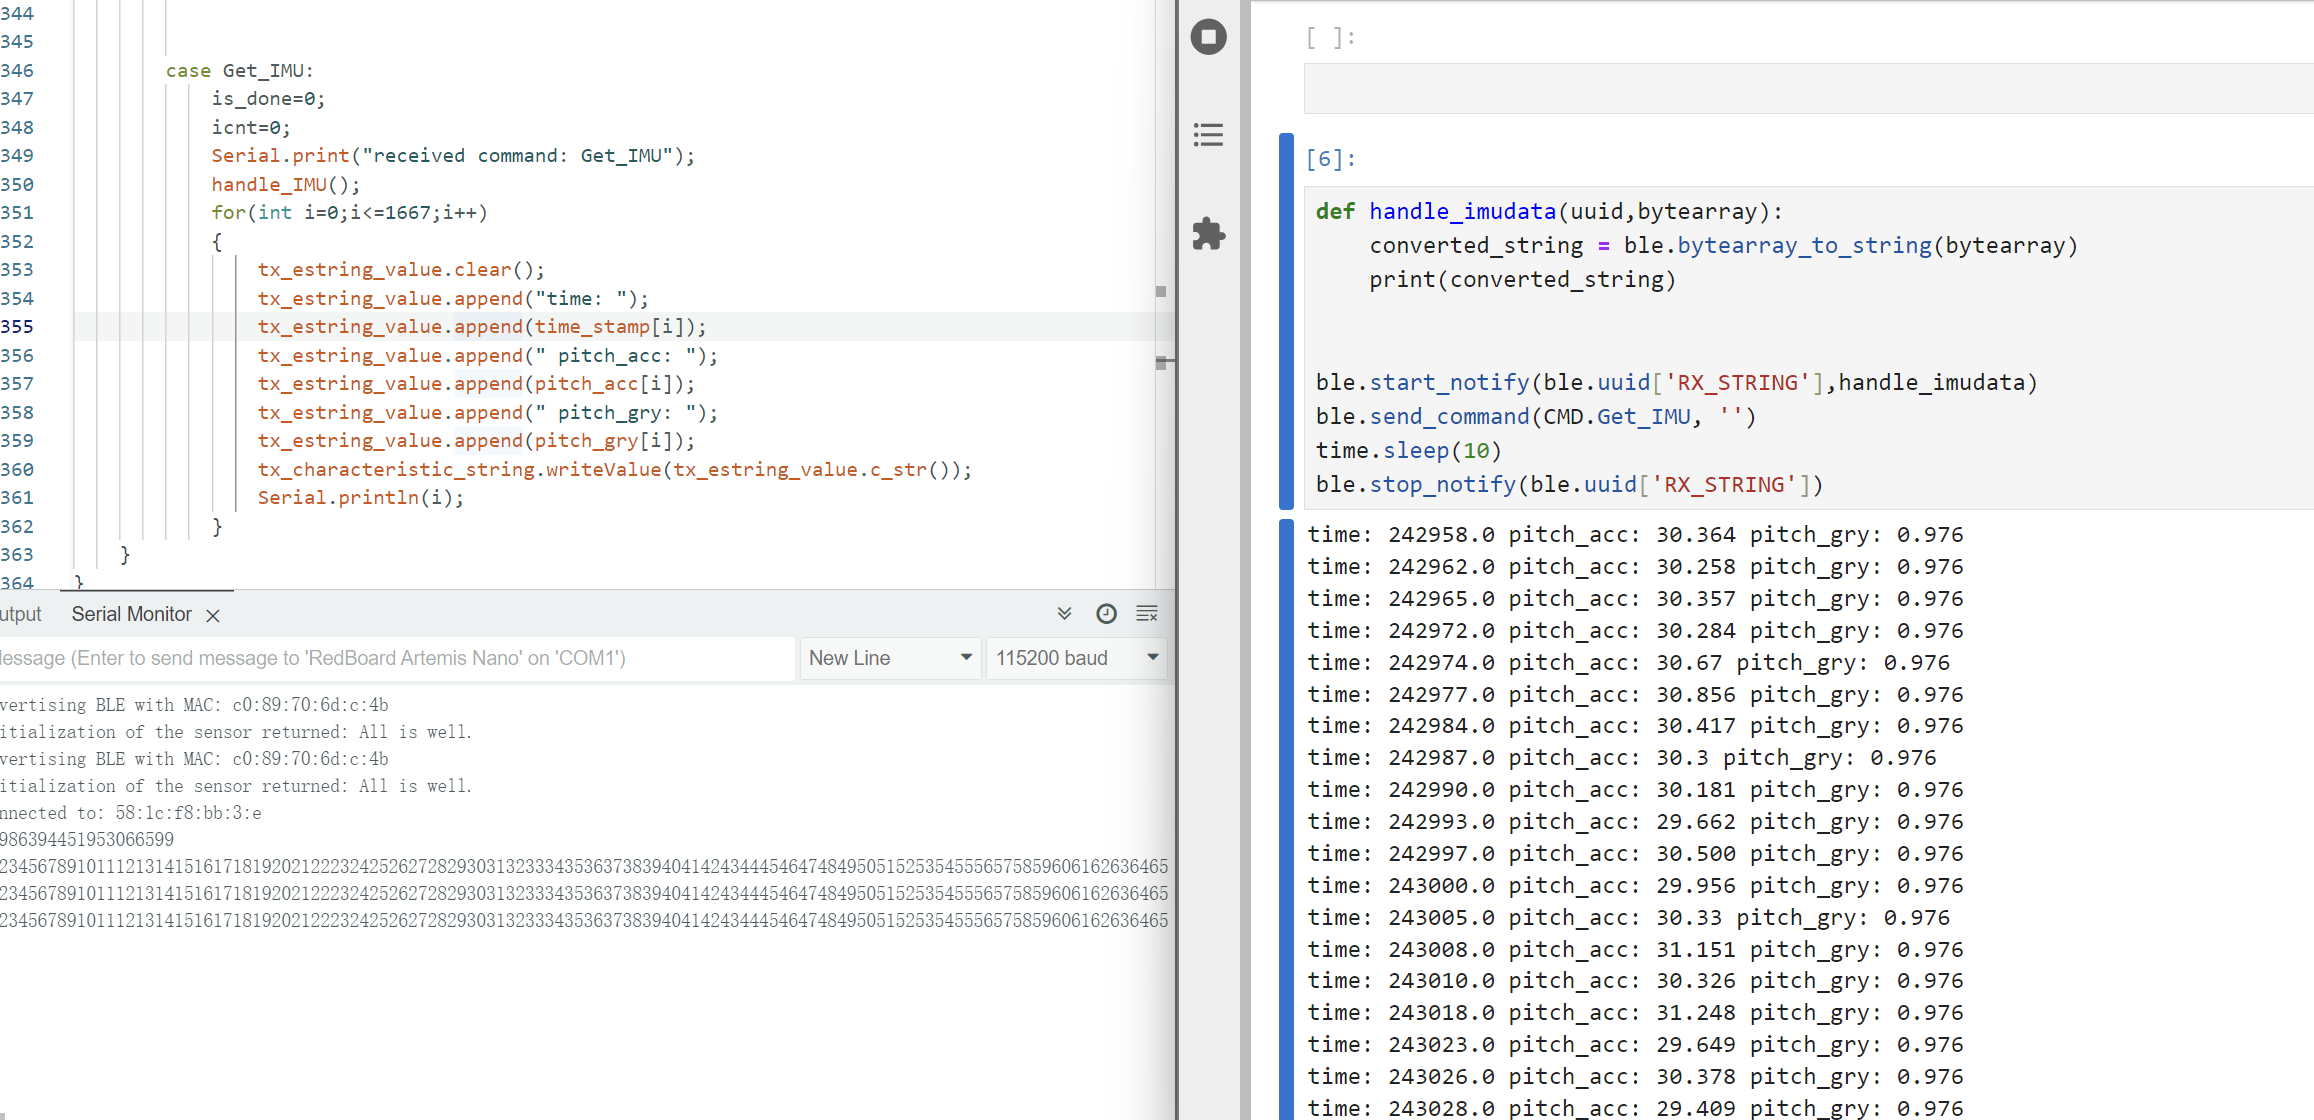Click output row 'time: 243028.0 pitch_acc: 29.409'
The image size is (2314, 1120).
1635,1108
